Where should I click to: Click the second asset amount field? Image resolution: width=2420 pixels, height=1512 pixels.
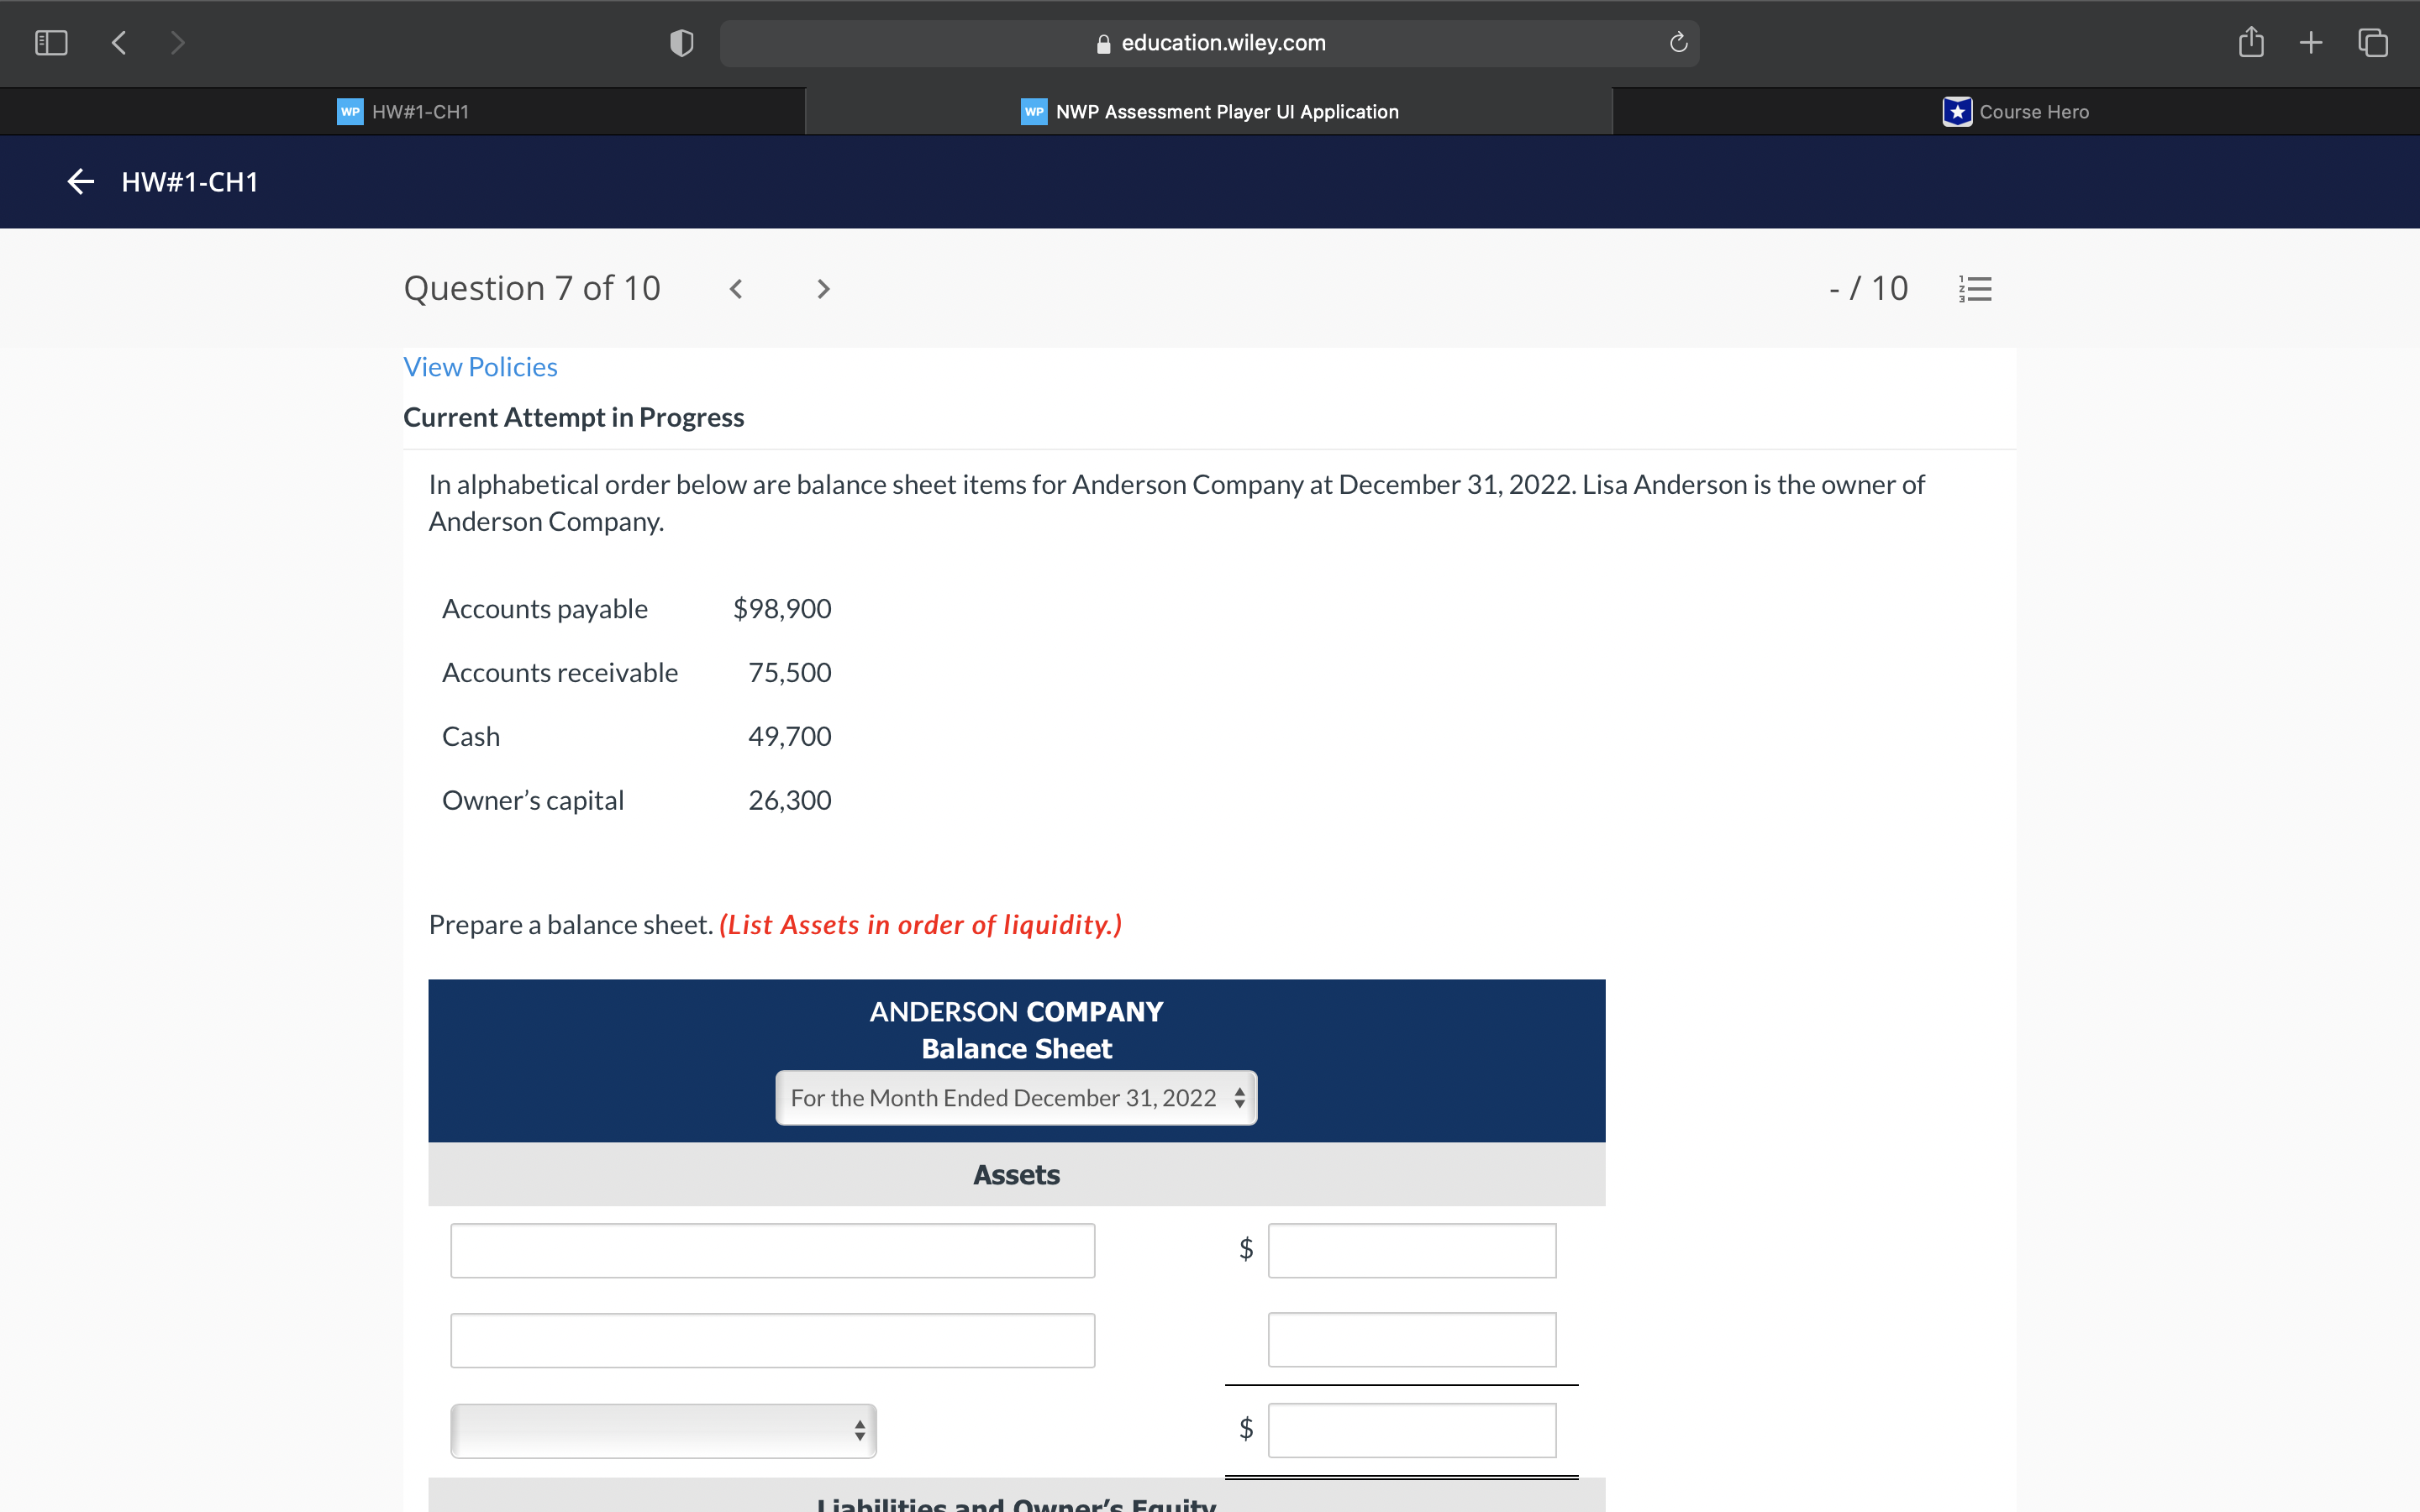1411,1340
